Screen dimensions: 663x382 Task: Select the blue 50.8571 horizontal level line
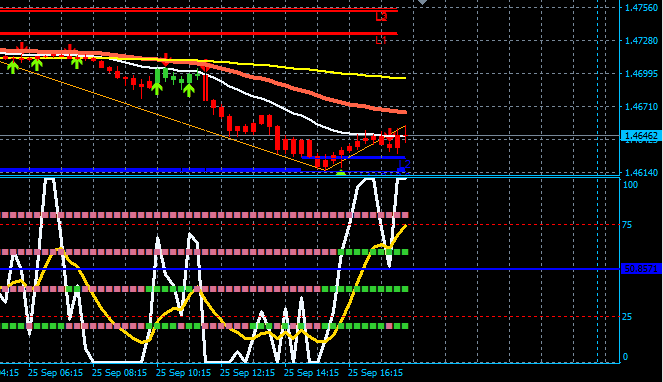310,269
